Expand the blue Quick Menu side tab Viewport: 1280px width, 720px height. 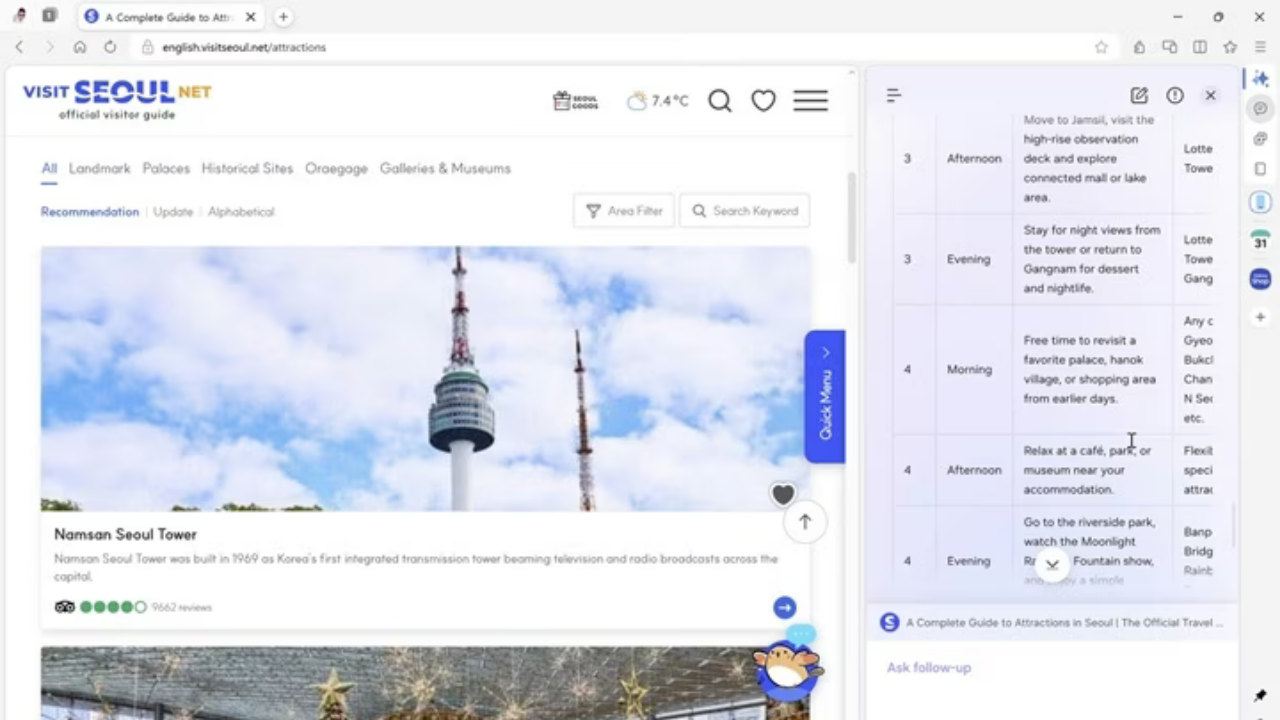(825, 395)
